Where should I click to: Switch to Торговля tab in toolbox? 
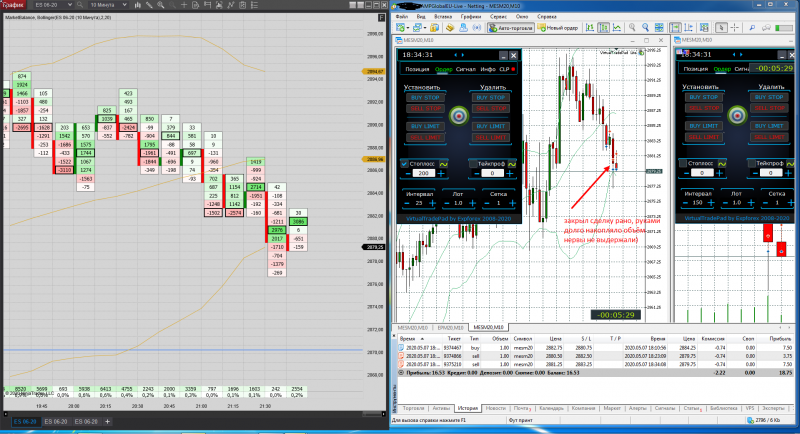(413, 409)
